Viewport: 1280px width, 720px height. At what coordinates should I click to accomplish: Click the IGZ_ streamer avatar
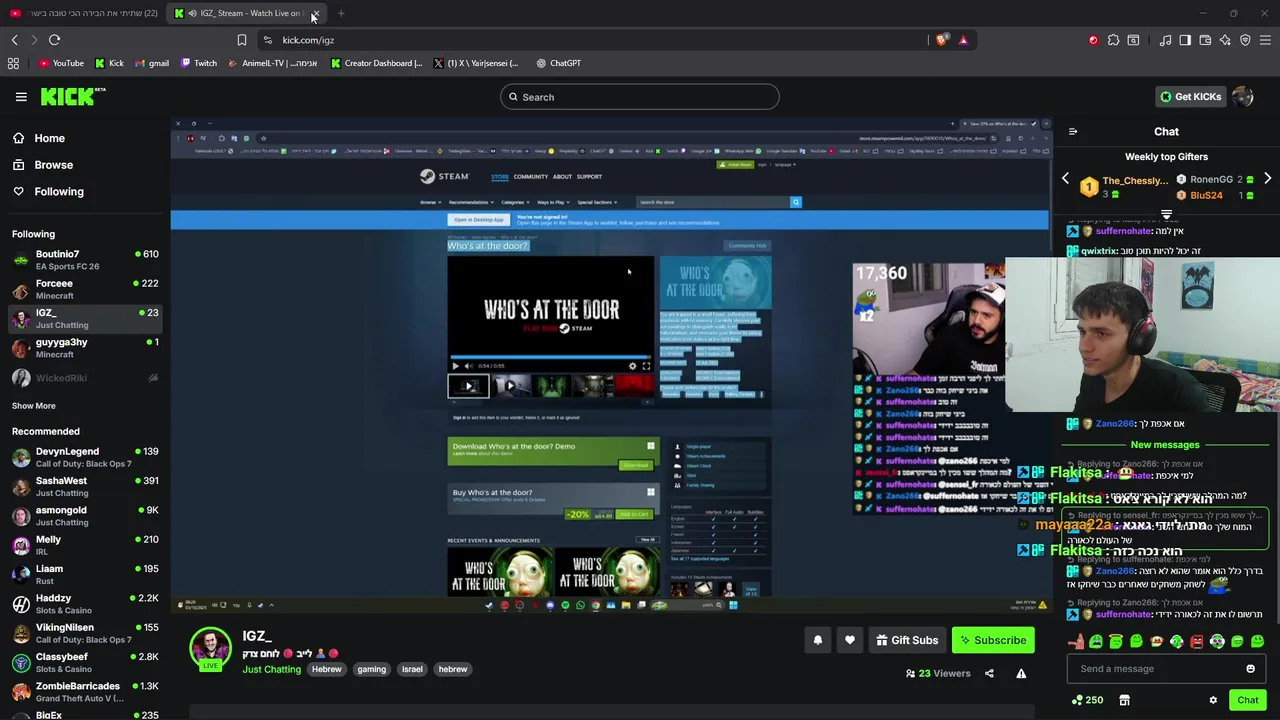[210, 648]
